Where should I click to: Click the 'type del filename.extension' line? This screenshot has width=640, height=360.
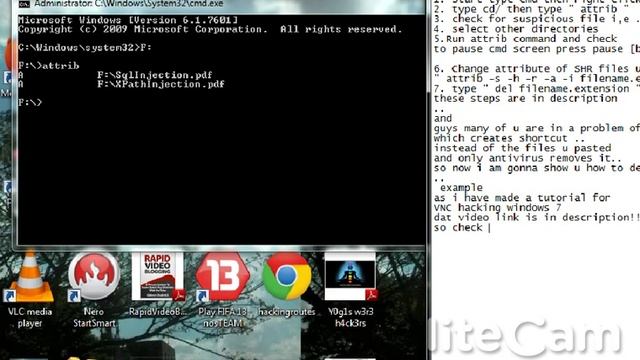pos(537,89)
